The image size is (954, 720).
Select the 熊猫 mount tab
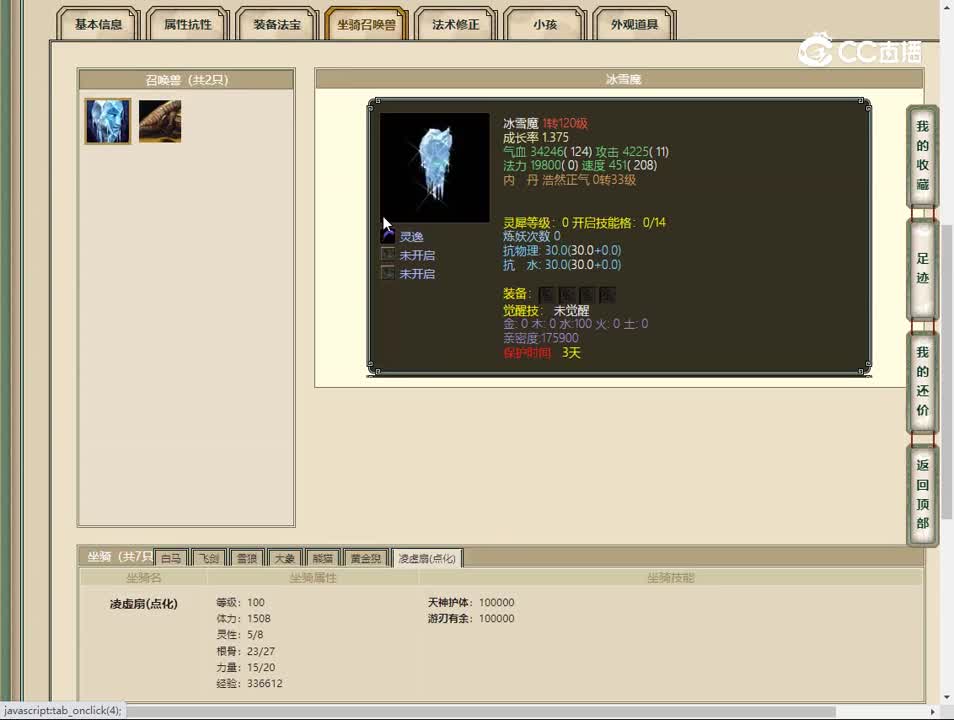click(x=322, y=558)
